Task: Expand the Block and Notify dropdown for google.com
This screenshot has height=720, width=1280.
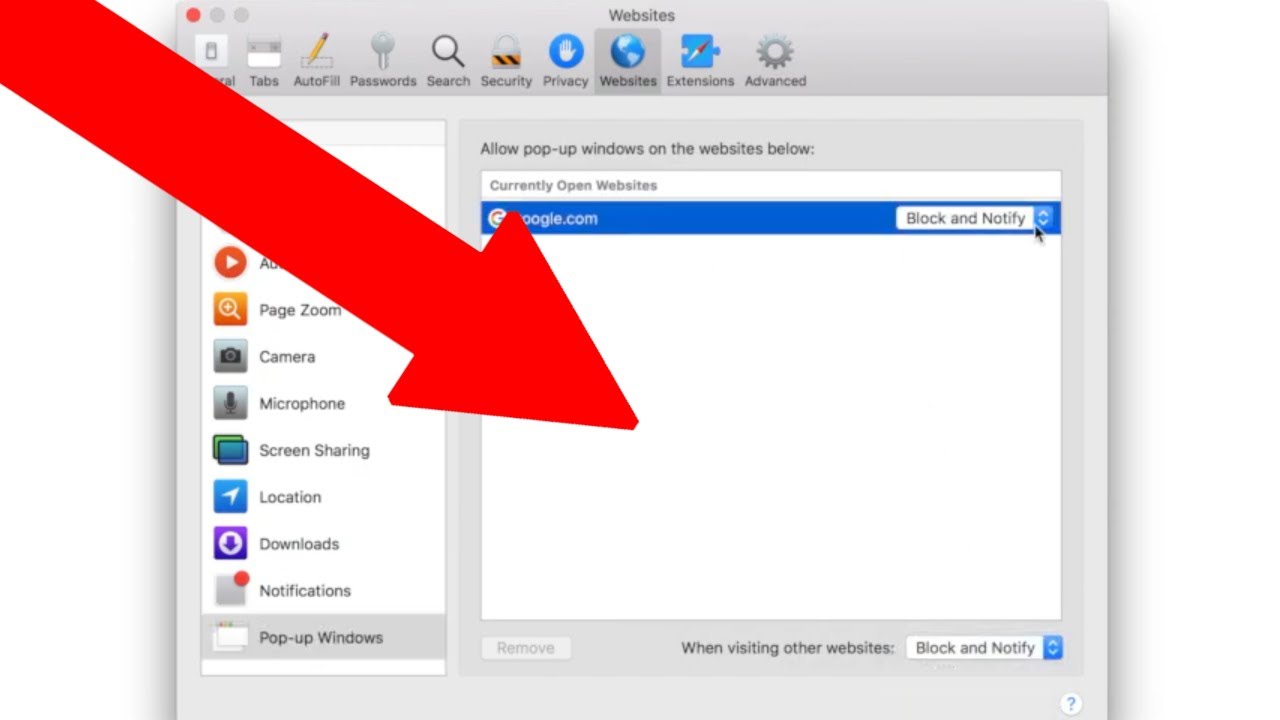Action: pyautogui.click(x=1043, y=218)
